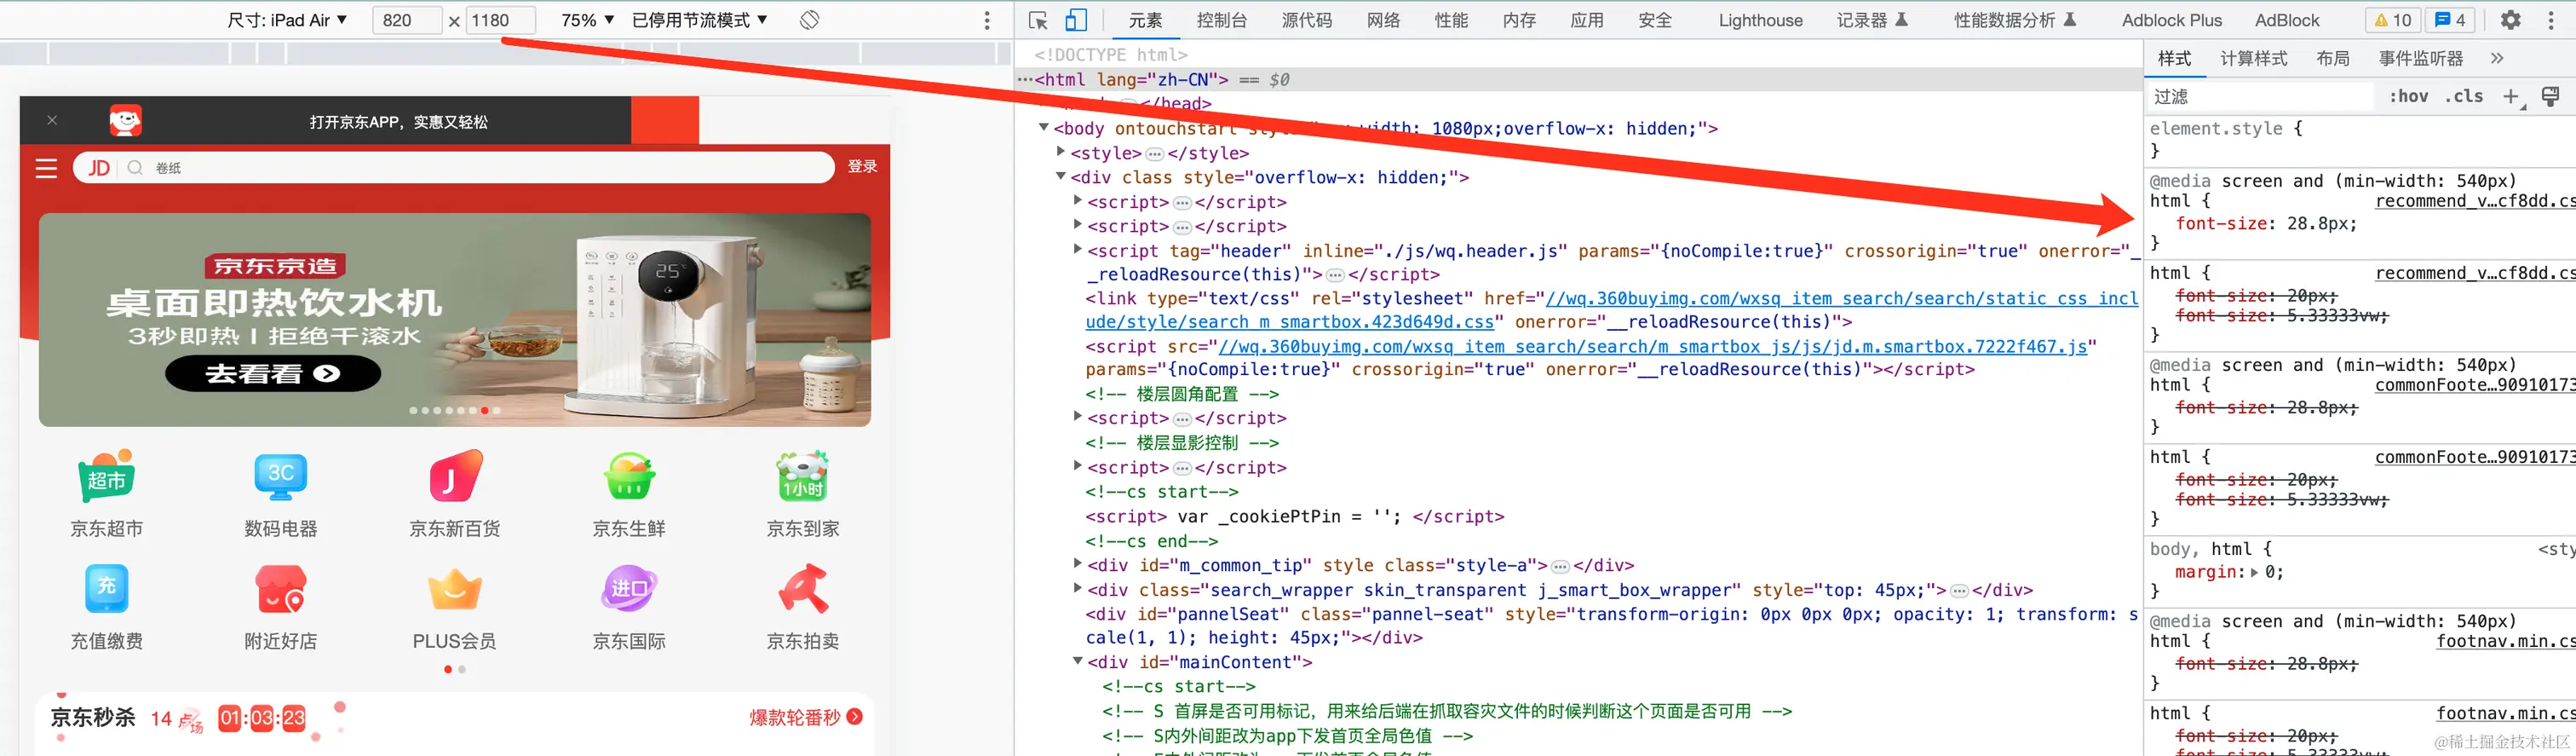The width and height of the screenshot is (2576, 756).
Task: Switch to 布局 styles sub-tab
Action: [x=2333, y=58]
